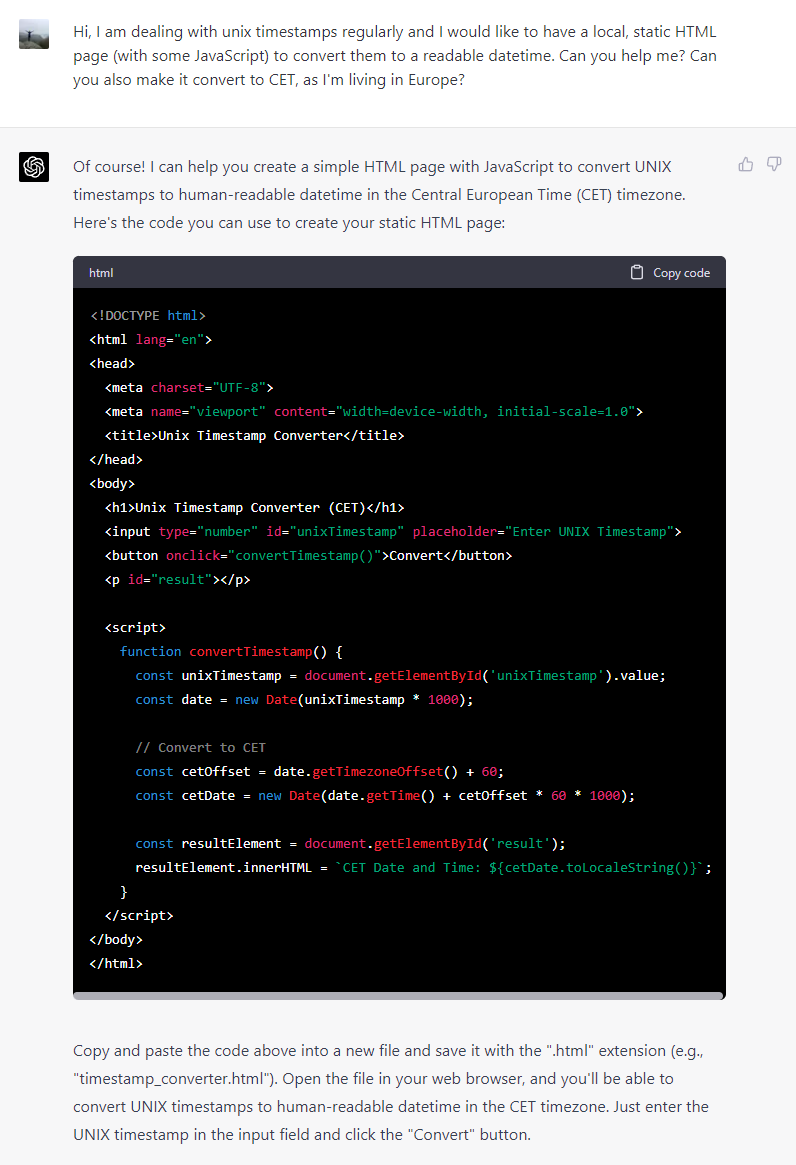Click the 'const date = new Date' line

(x=304, y=700)
